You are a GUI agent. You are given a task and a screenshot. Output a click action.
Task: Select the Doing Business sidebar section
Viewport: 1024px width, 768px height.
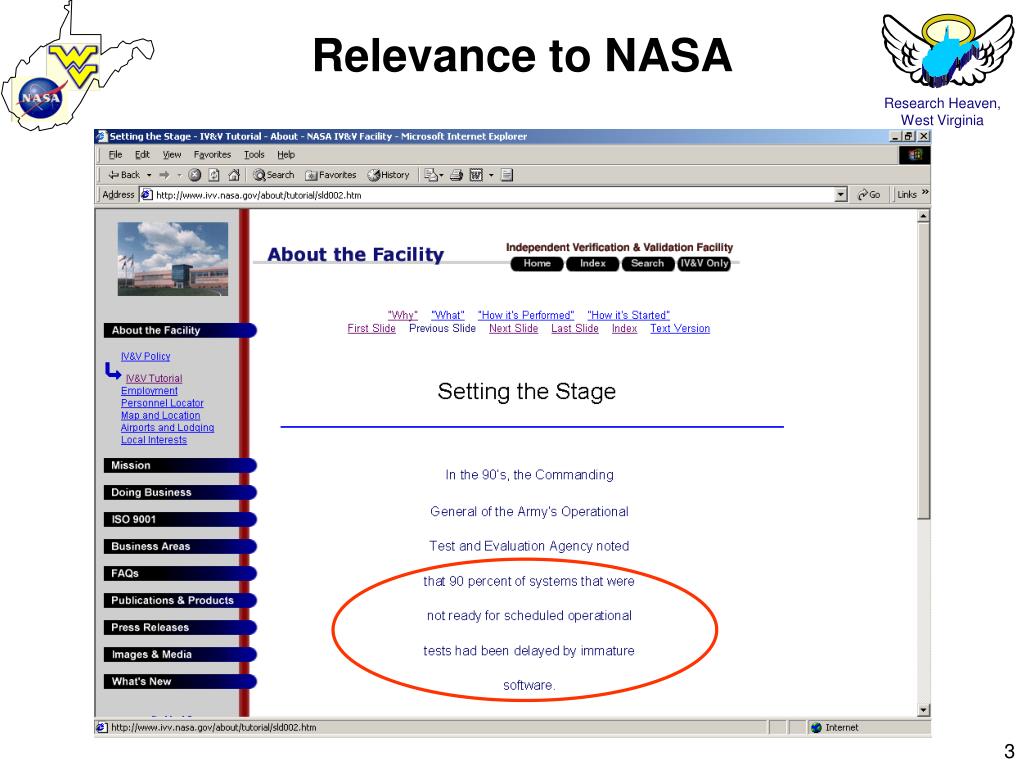click(x=180, y=492)
